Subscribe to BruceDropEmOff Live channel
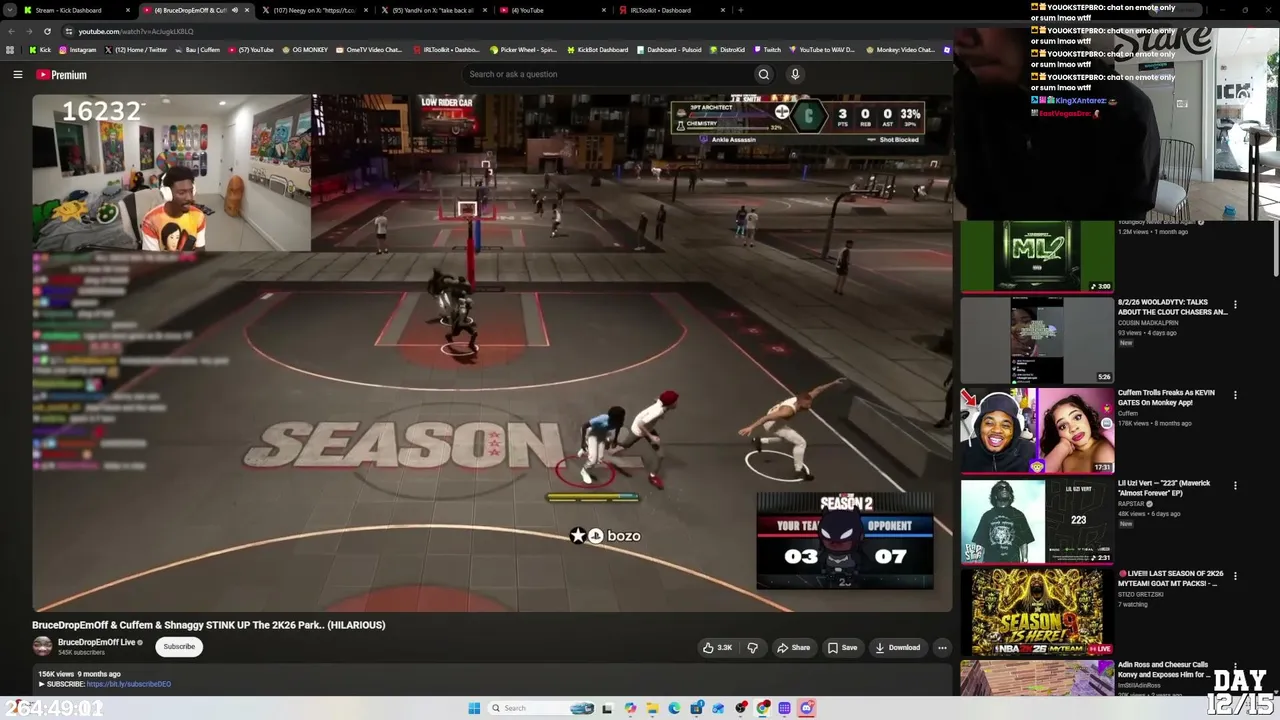The width and height of the screenshot is (1280, 720). coord(180,647)
